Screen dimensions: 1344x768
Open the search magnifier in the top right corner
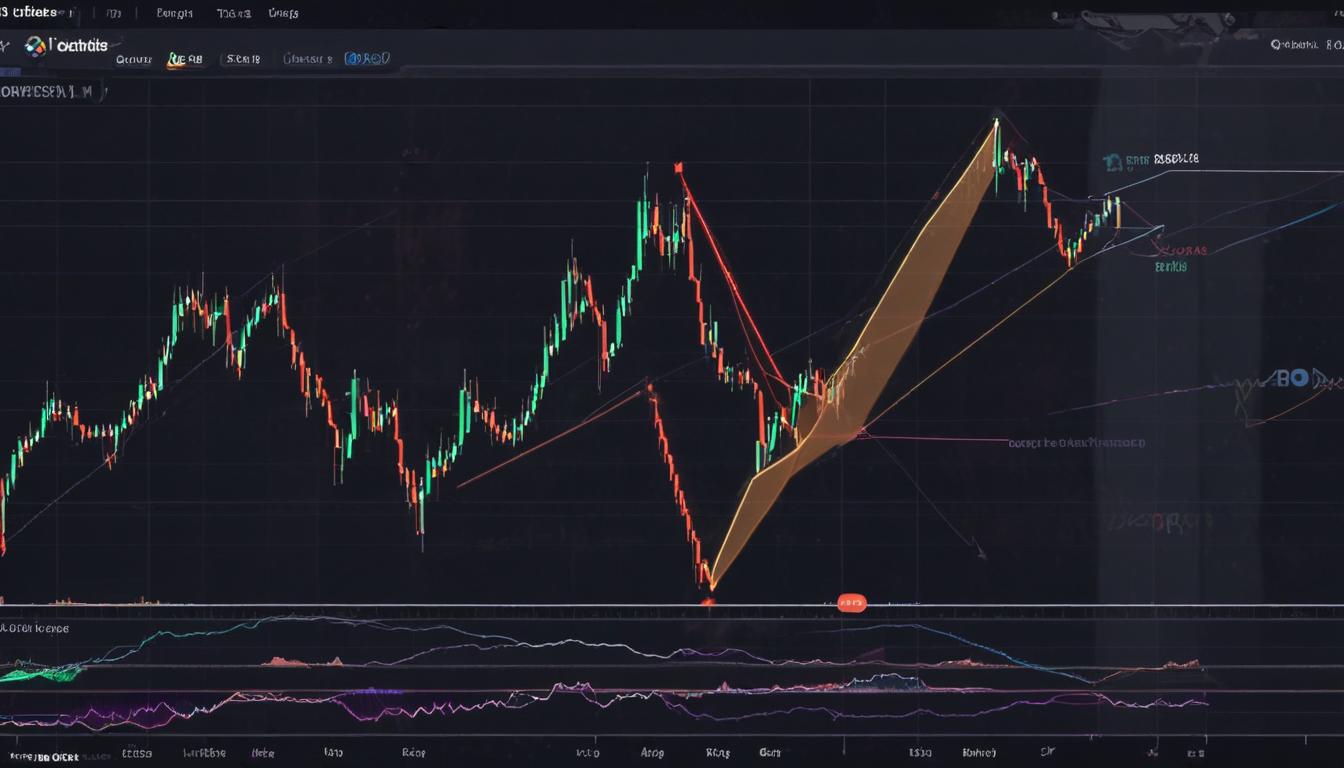click(1277, 43)
